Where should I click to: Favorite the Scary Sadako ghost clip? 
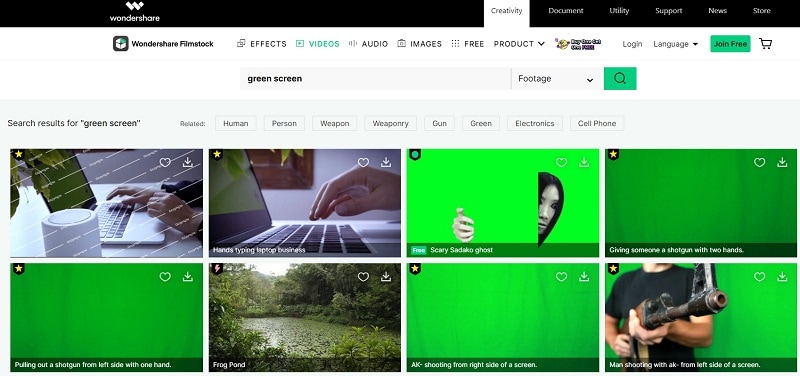[561, 162]
